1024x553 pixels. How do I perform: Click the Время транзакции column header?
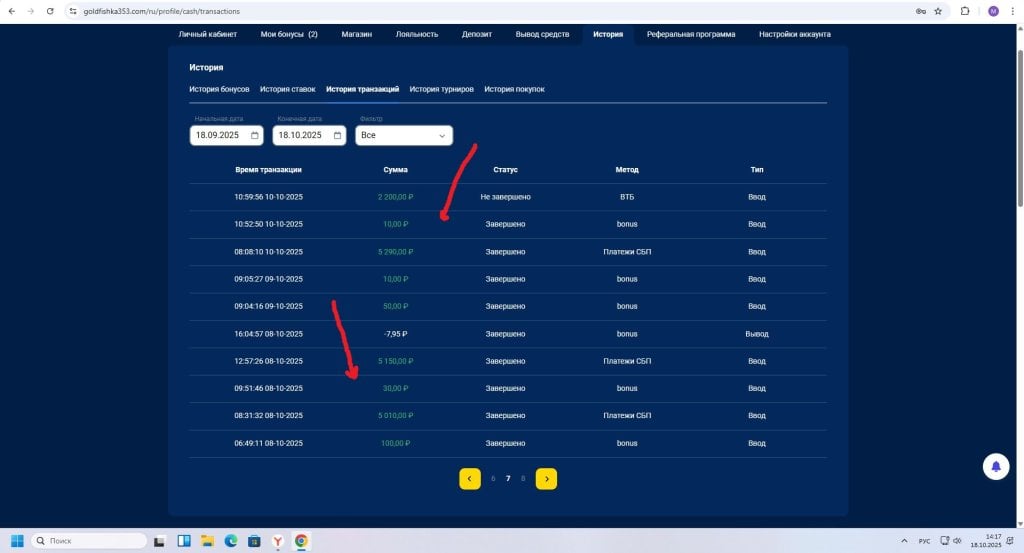(268, 170)
